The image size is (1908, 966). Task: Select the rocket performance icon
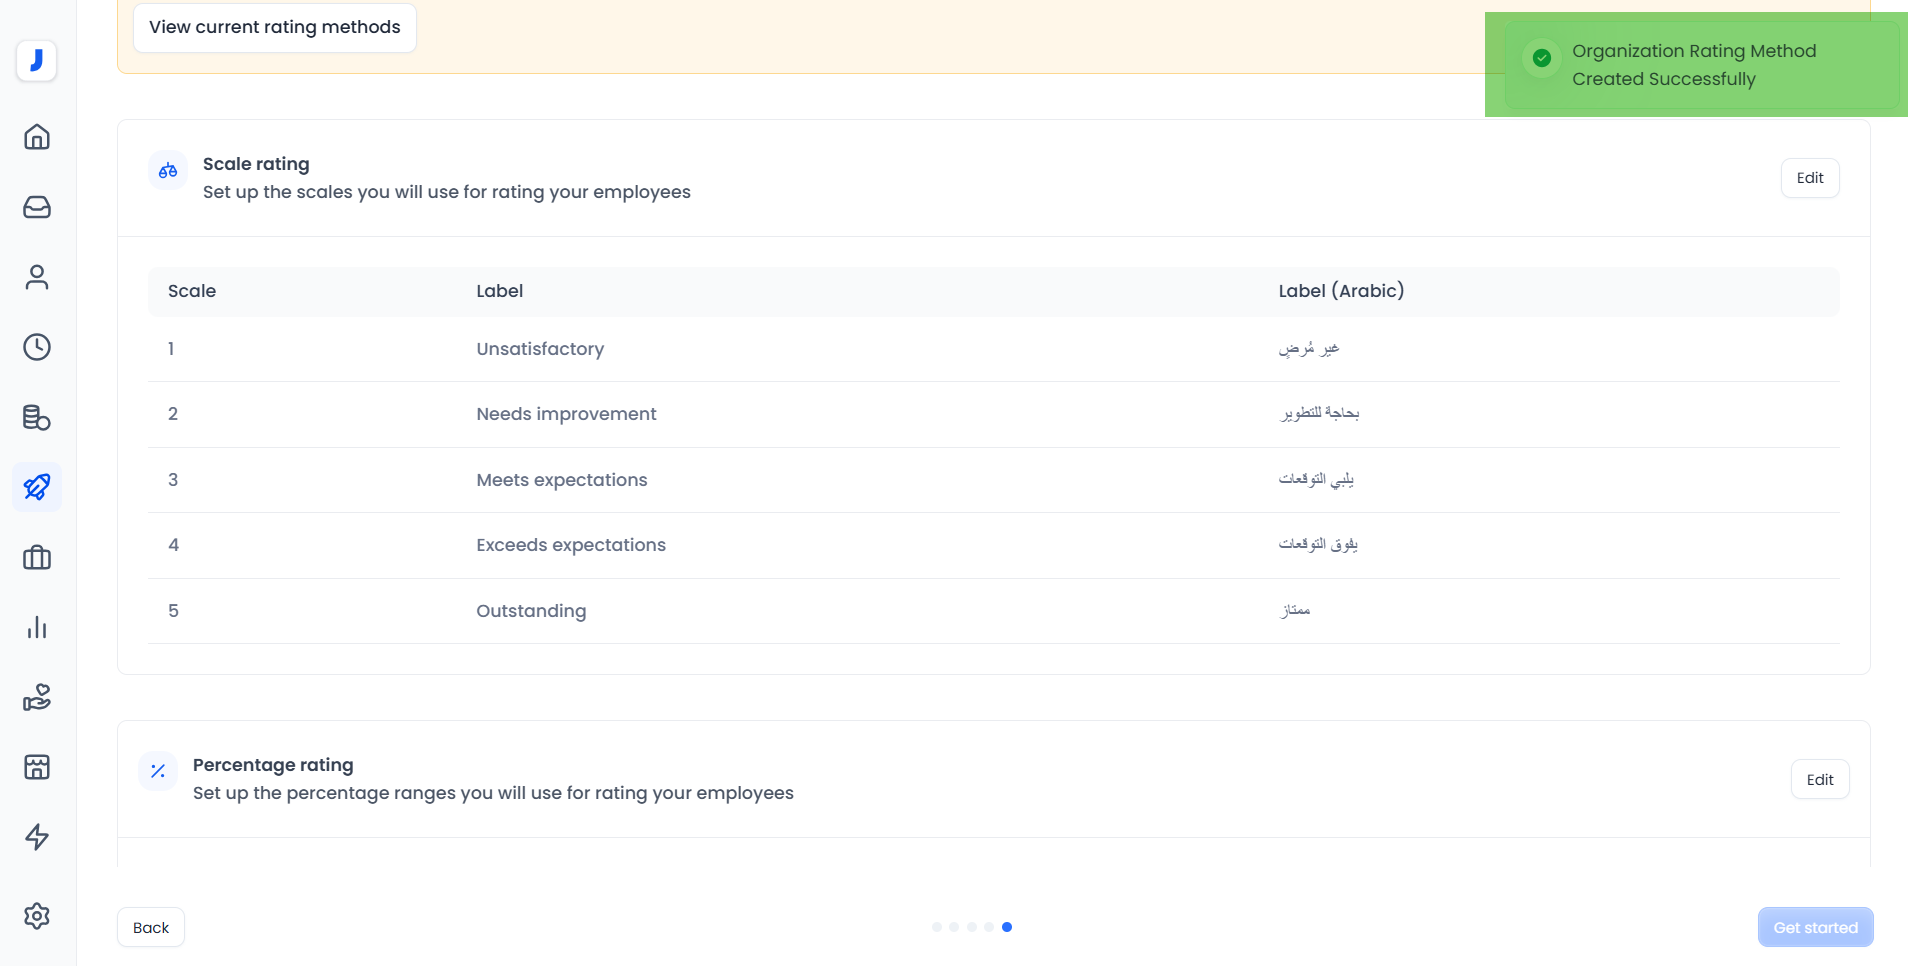37,487
